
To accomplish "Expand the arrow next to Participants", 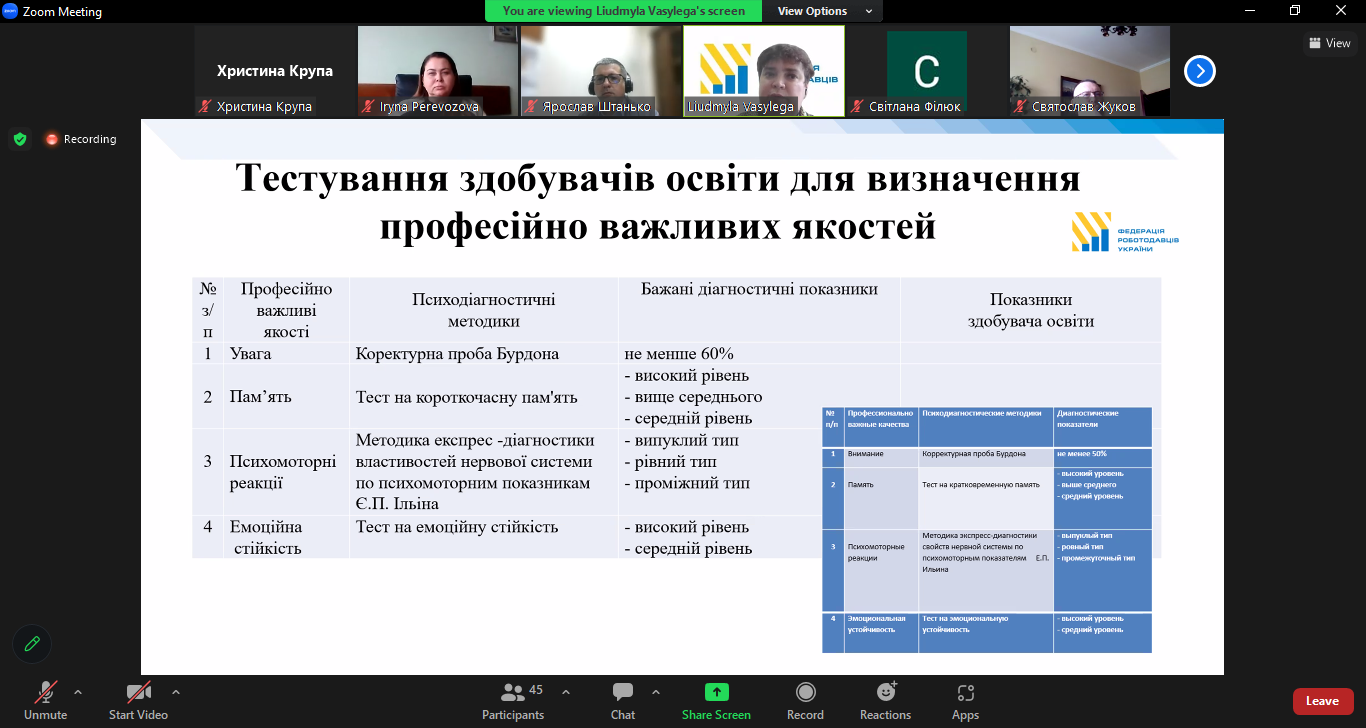I will (566, 691).
